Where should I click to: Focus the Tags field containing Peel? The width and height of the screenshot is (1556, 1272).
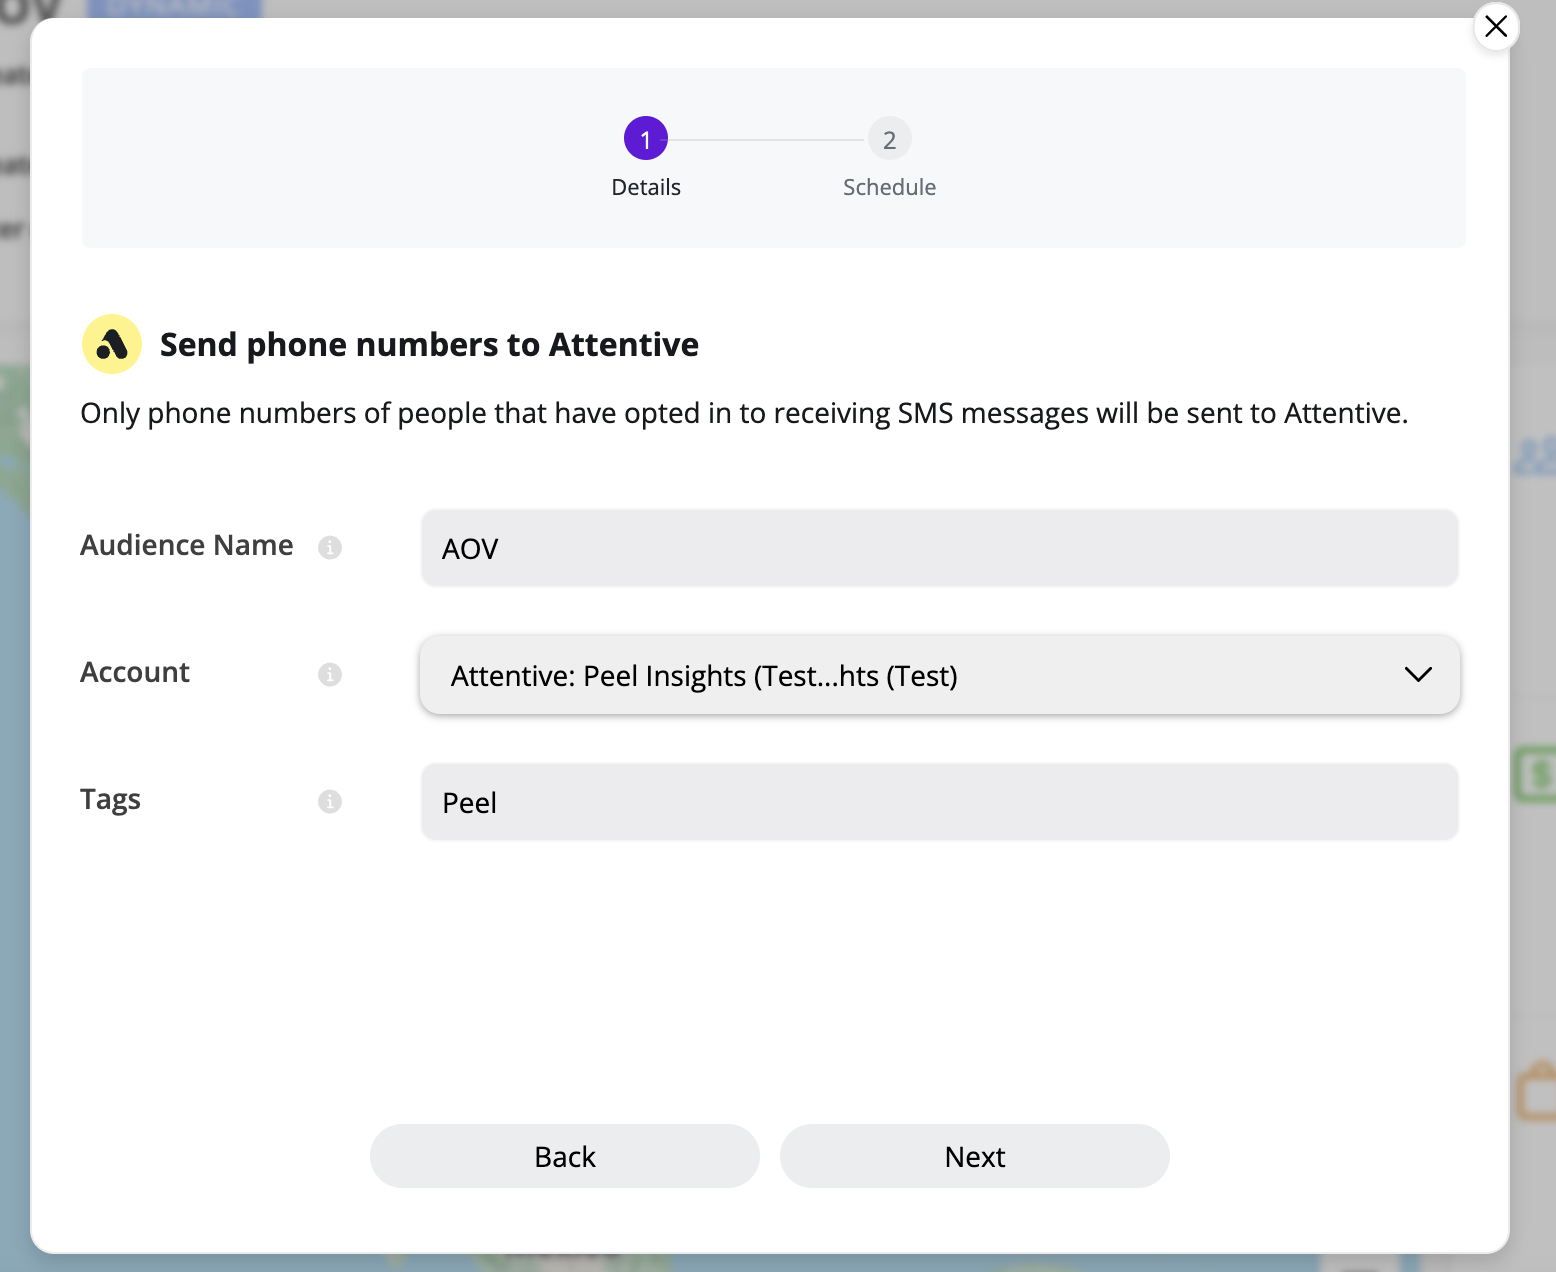coord(940,802)
